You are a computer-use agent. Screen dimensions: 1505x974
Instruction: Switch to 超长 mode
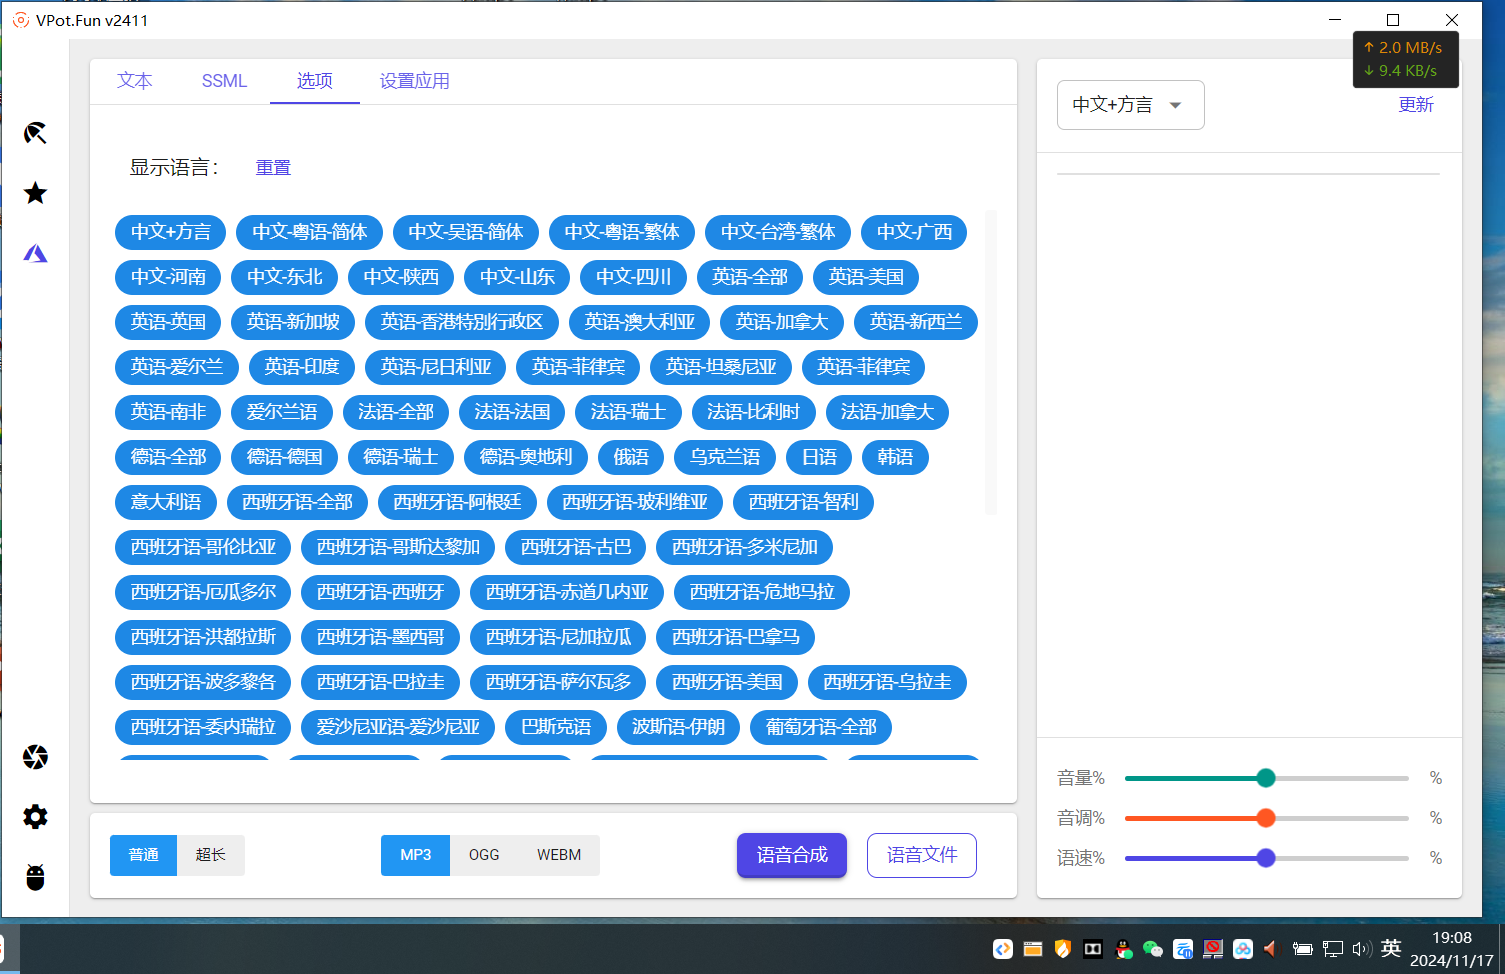[210, 855]
